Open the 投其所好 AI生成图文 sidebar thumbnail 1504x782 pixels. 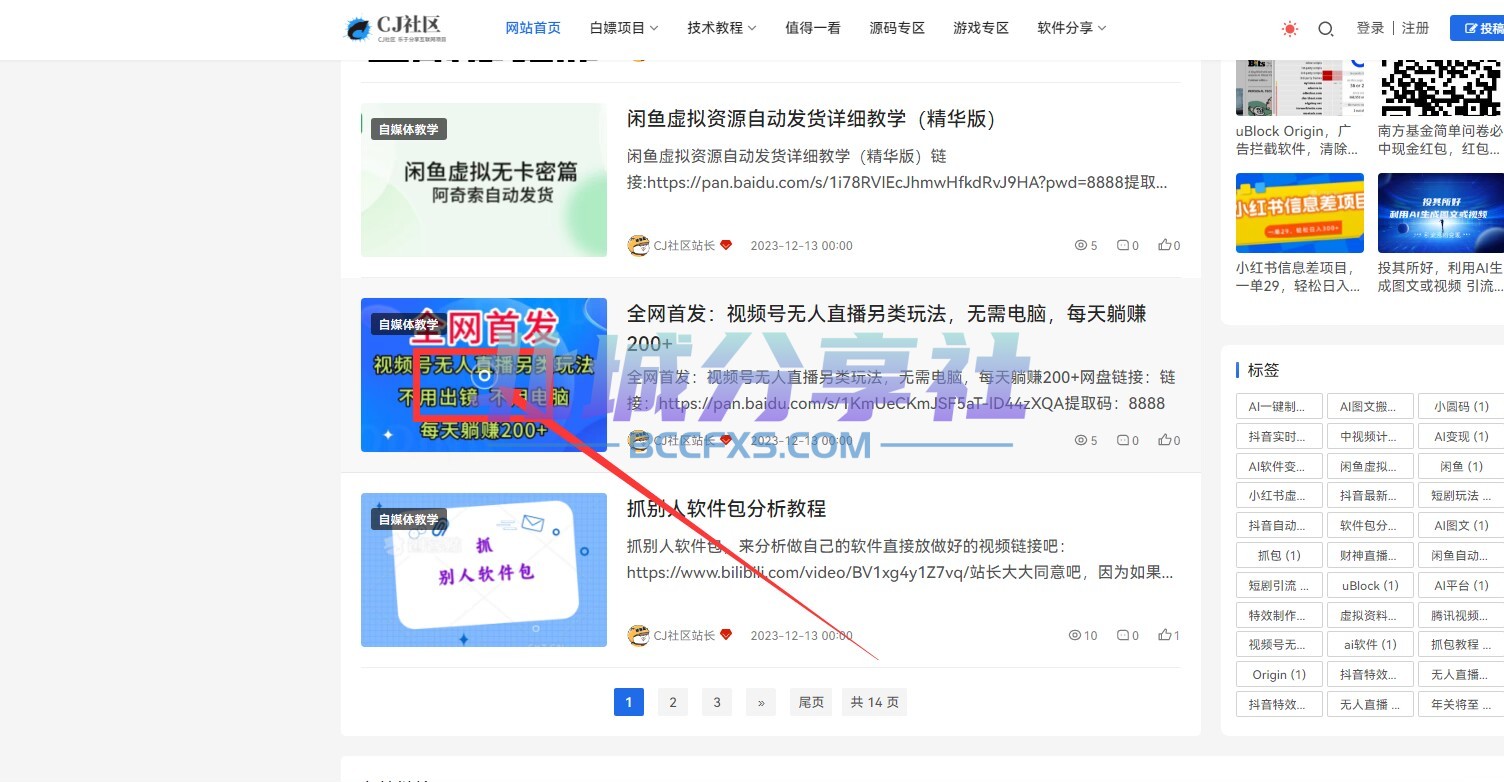click(1441, 213)
